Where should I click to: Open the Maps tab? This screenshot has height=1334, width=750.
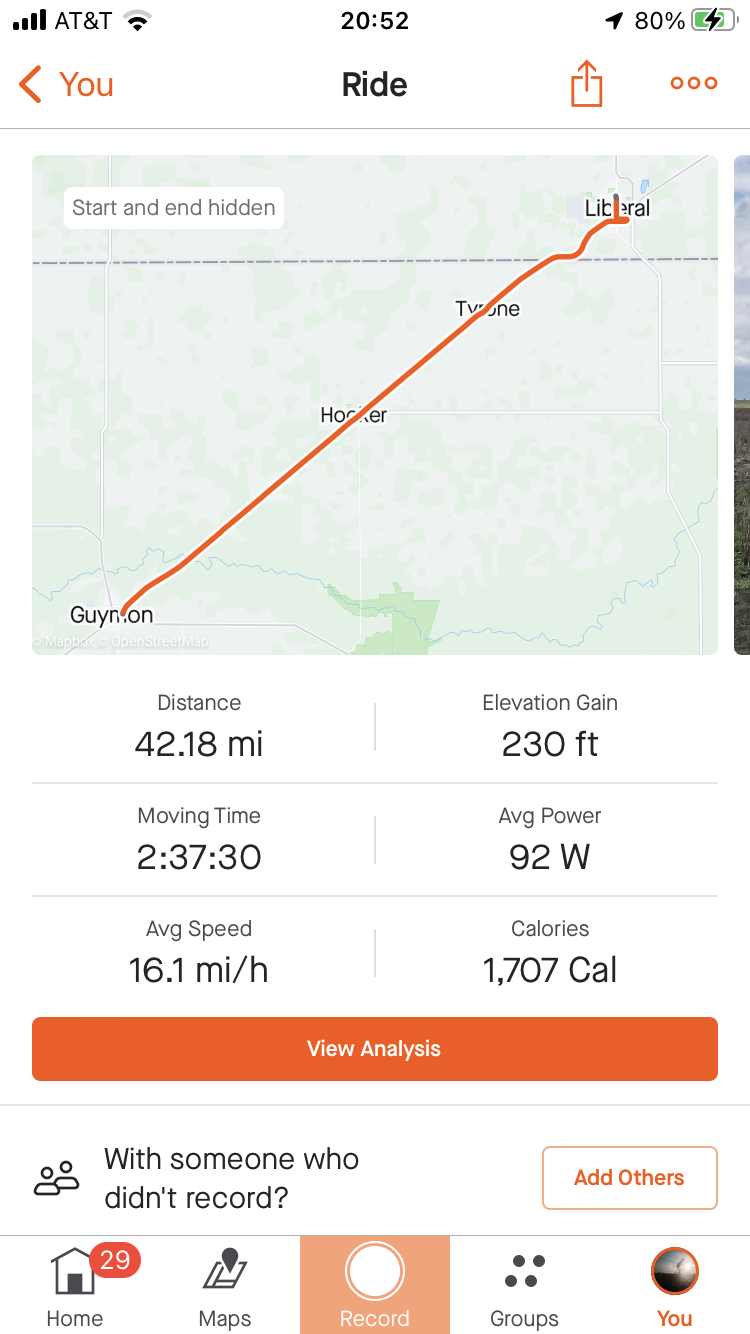(x=225, y=1286)
